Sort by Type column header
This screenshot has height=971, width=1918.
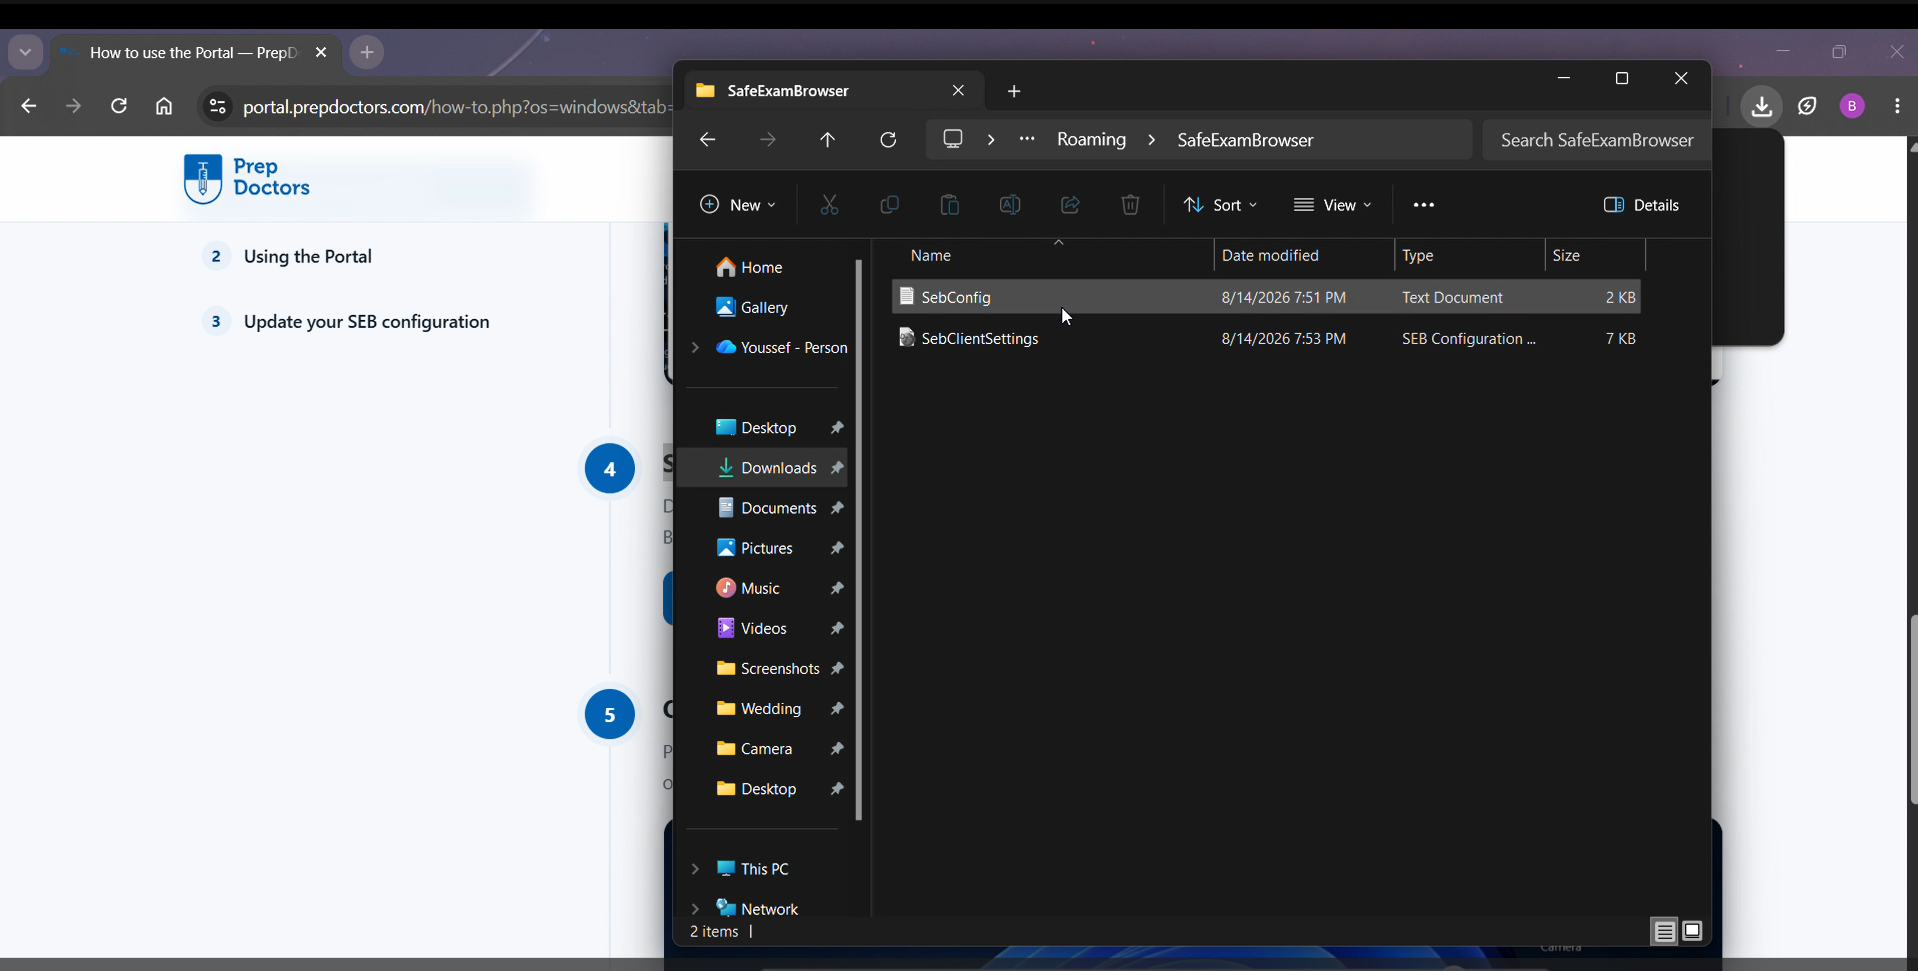coord(1469,255)
